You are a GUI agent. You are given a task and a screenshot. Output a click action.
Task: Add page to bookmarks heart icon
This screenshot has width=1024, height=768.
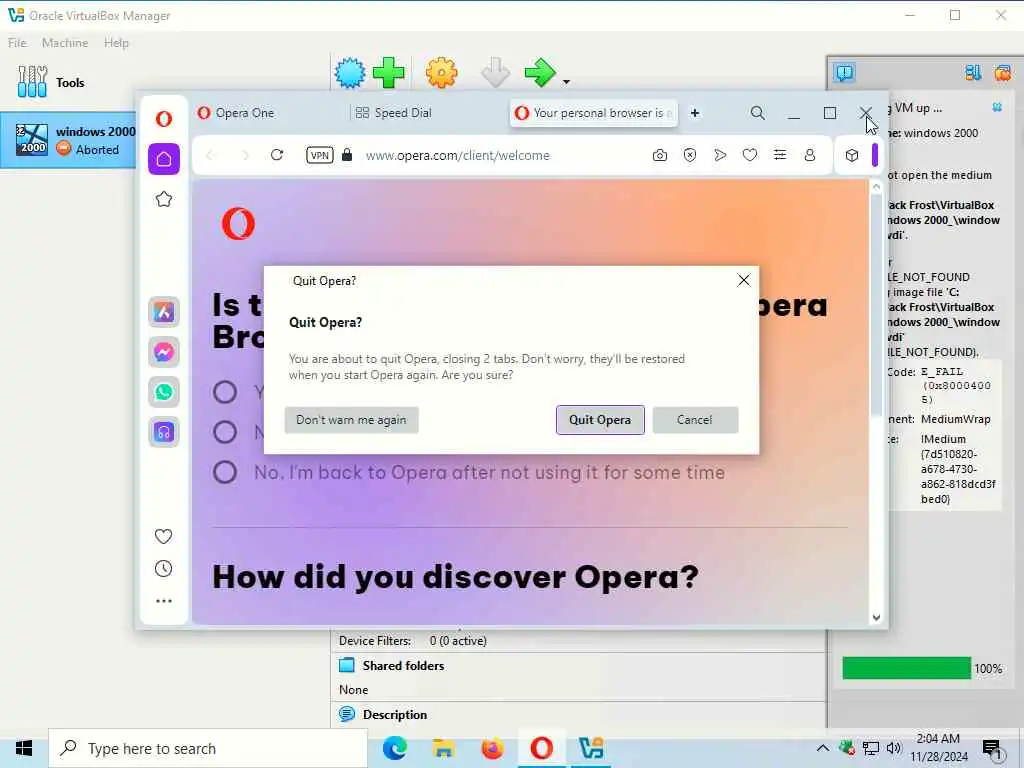pyautogui.click(x=750, y=155)
